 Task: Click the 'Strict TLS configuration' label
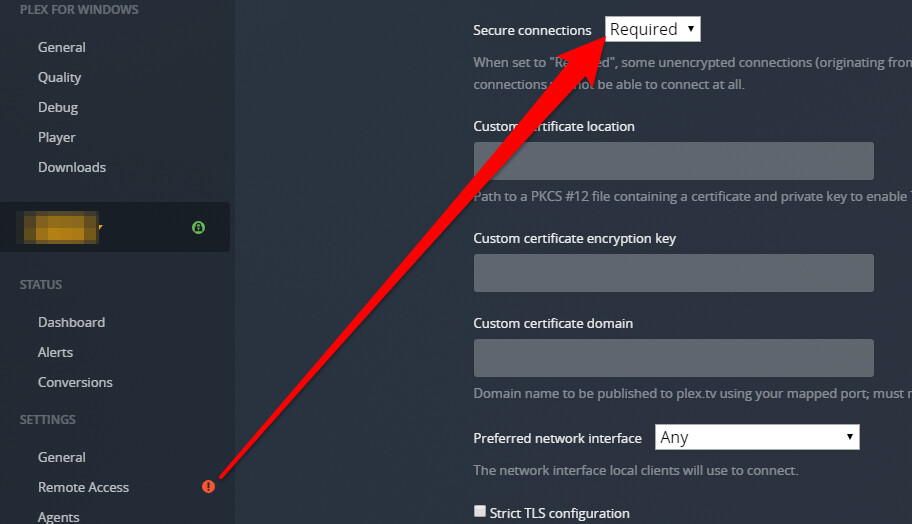click(560, 513)
